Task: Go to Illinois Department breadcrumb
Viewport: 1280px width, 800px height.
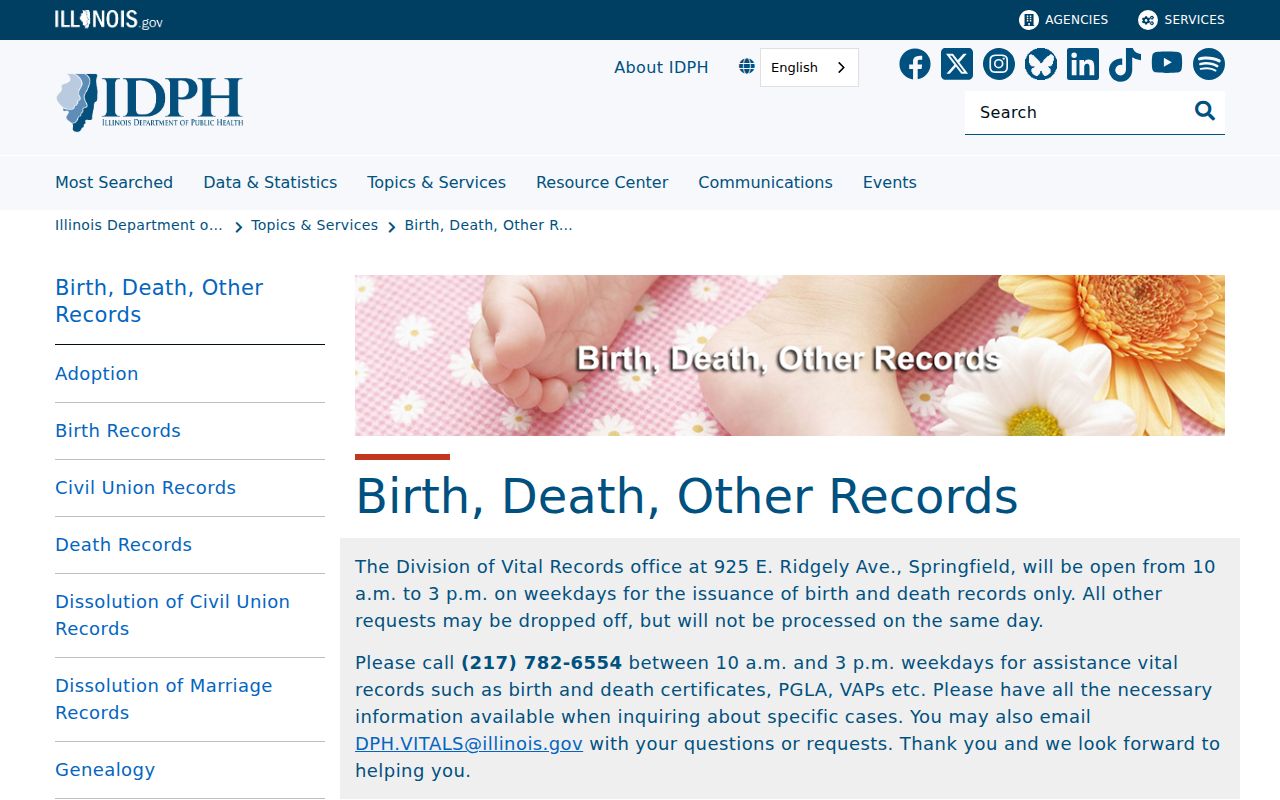Action: [139, 225]
